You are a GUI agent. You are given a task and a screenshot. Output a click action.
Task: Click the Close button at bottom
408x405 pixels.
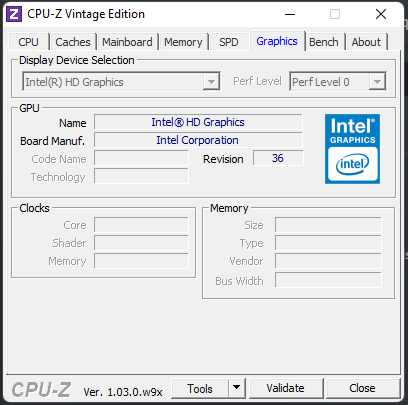tap(363, 388)
